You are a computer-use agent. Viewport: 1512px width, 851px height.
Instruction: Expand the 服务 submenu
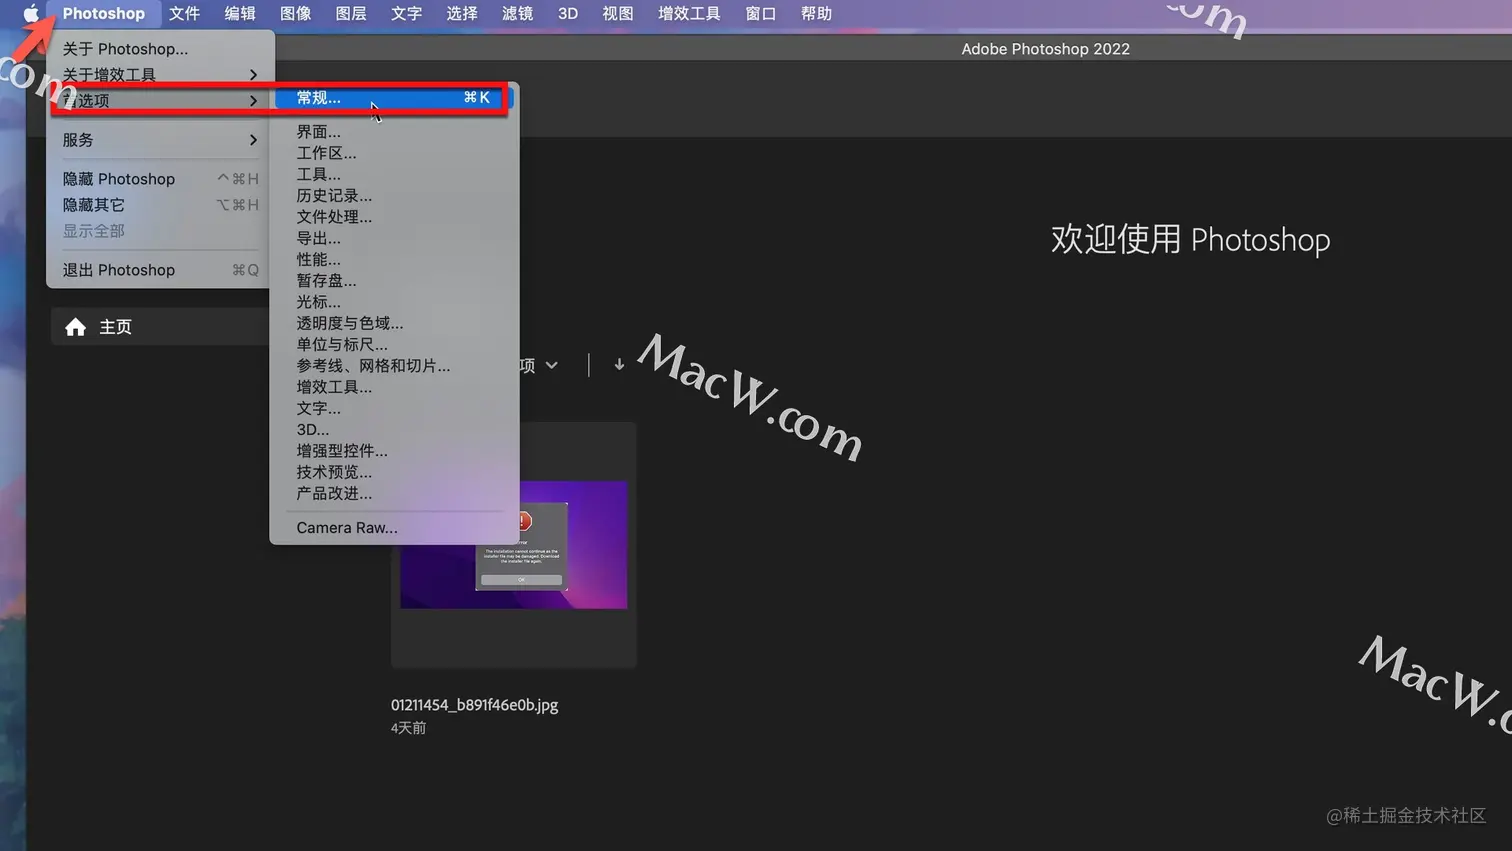click(160, 140)
